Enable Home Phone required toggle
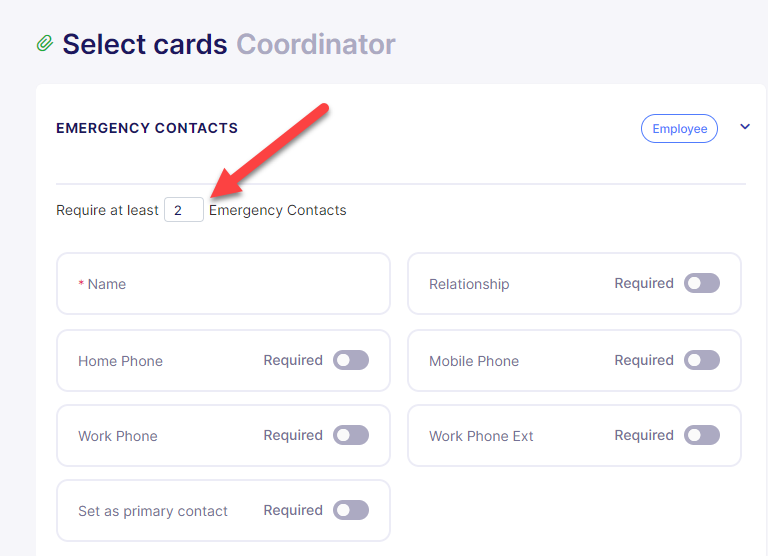768x556 pixels. tap(351, 360)
